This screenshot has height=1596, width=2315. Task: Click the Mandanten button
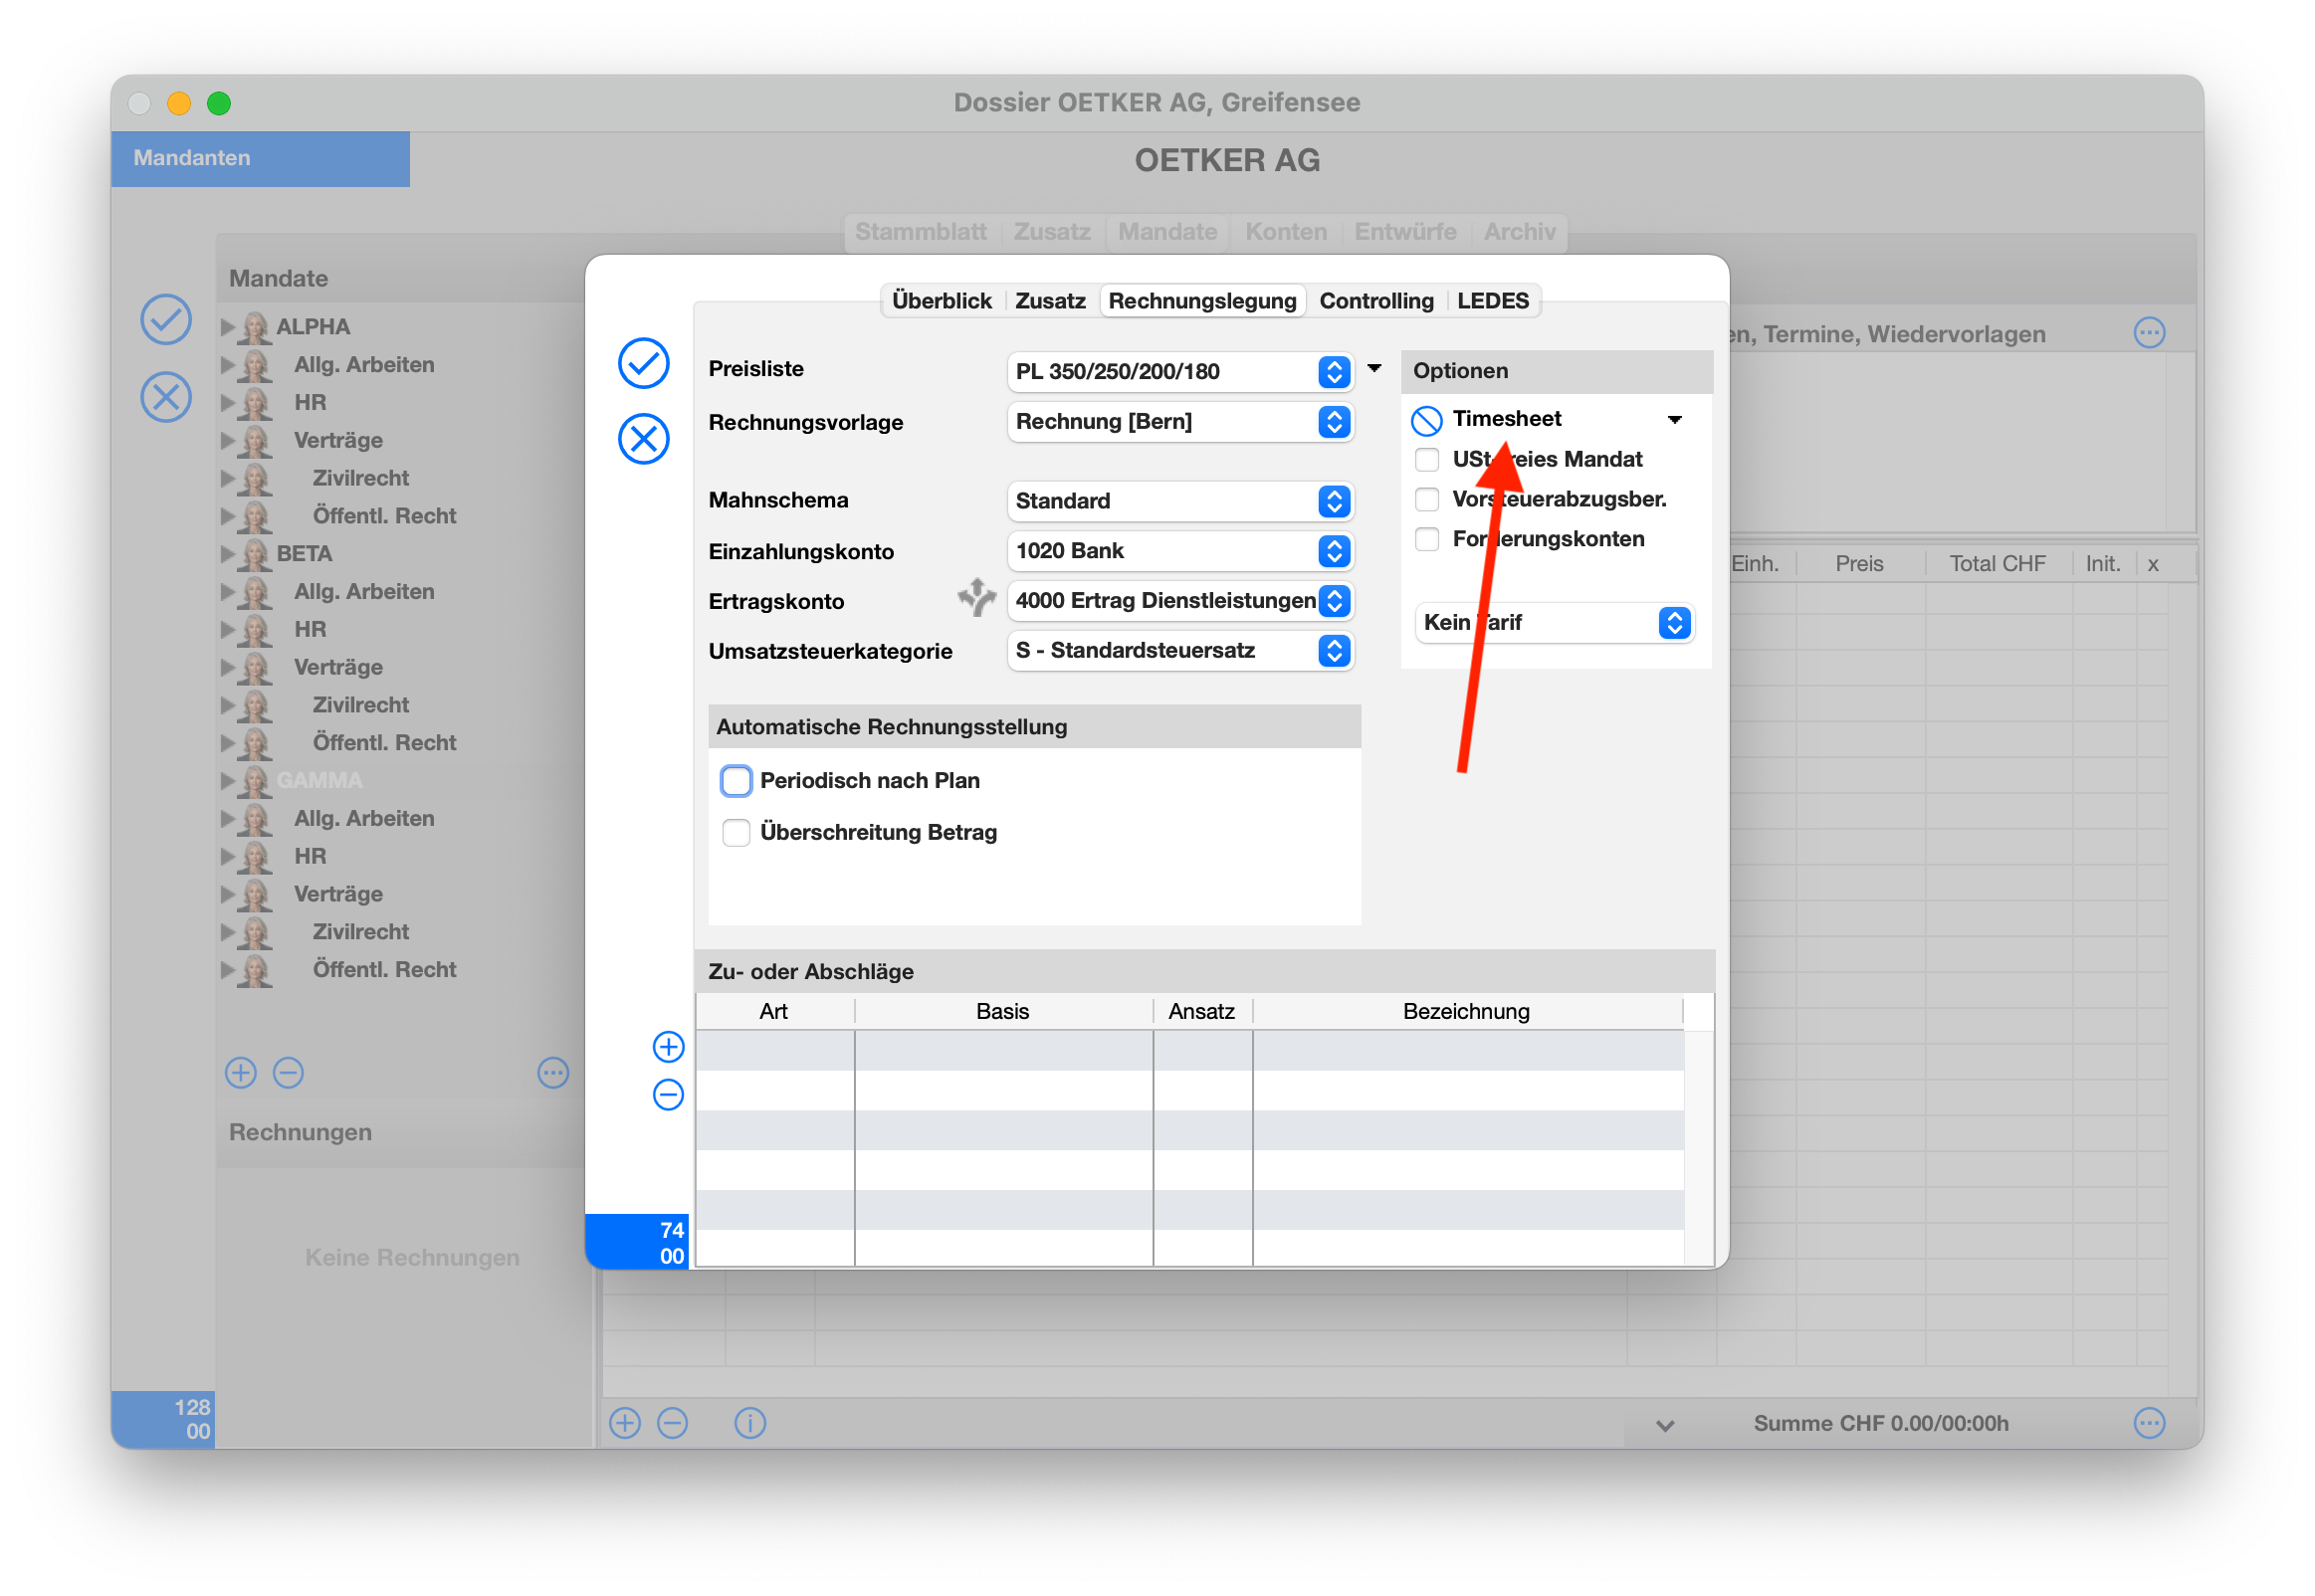(260, 158)
